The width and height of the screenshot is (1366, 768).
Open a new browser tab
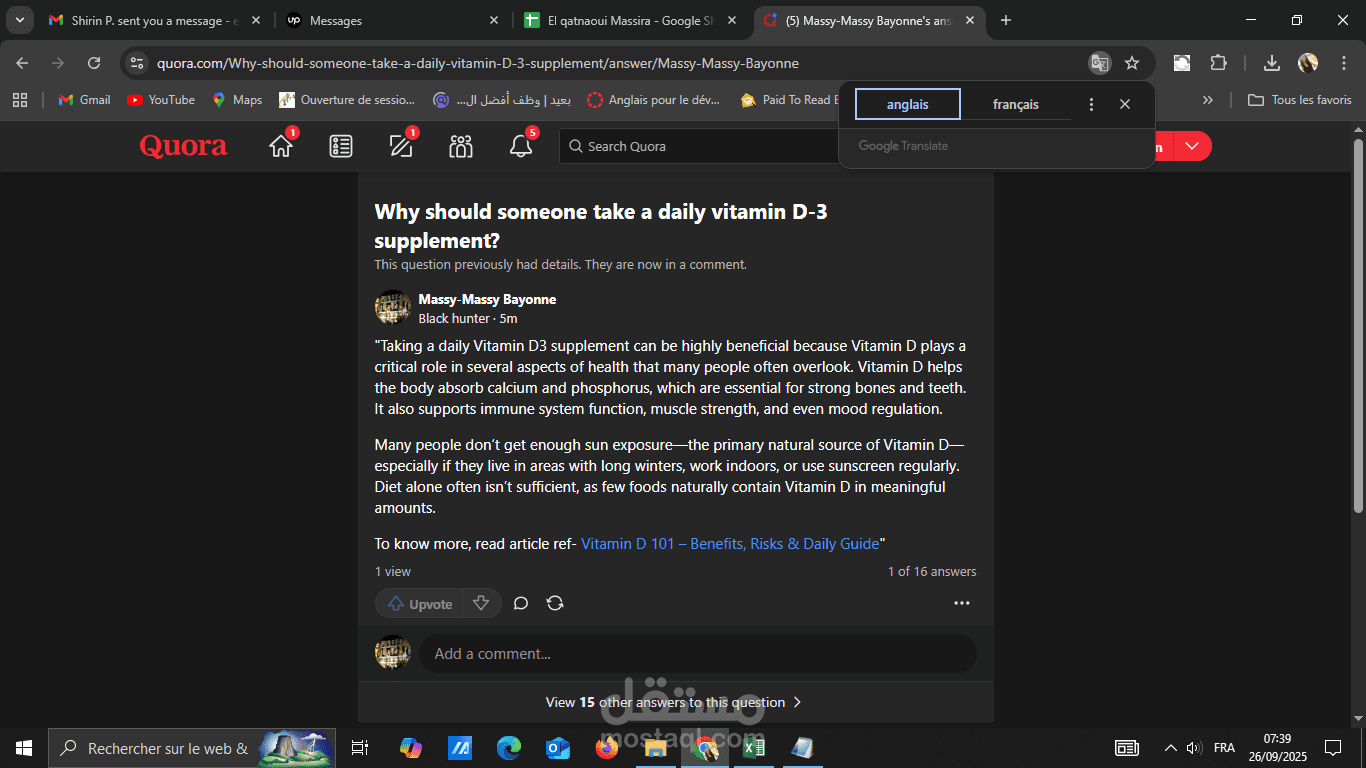click(1006, 20)
